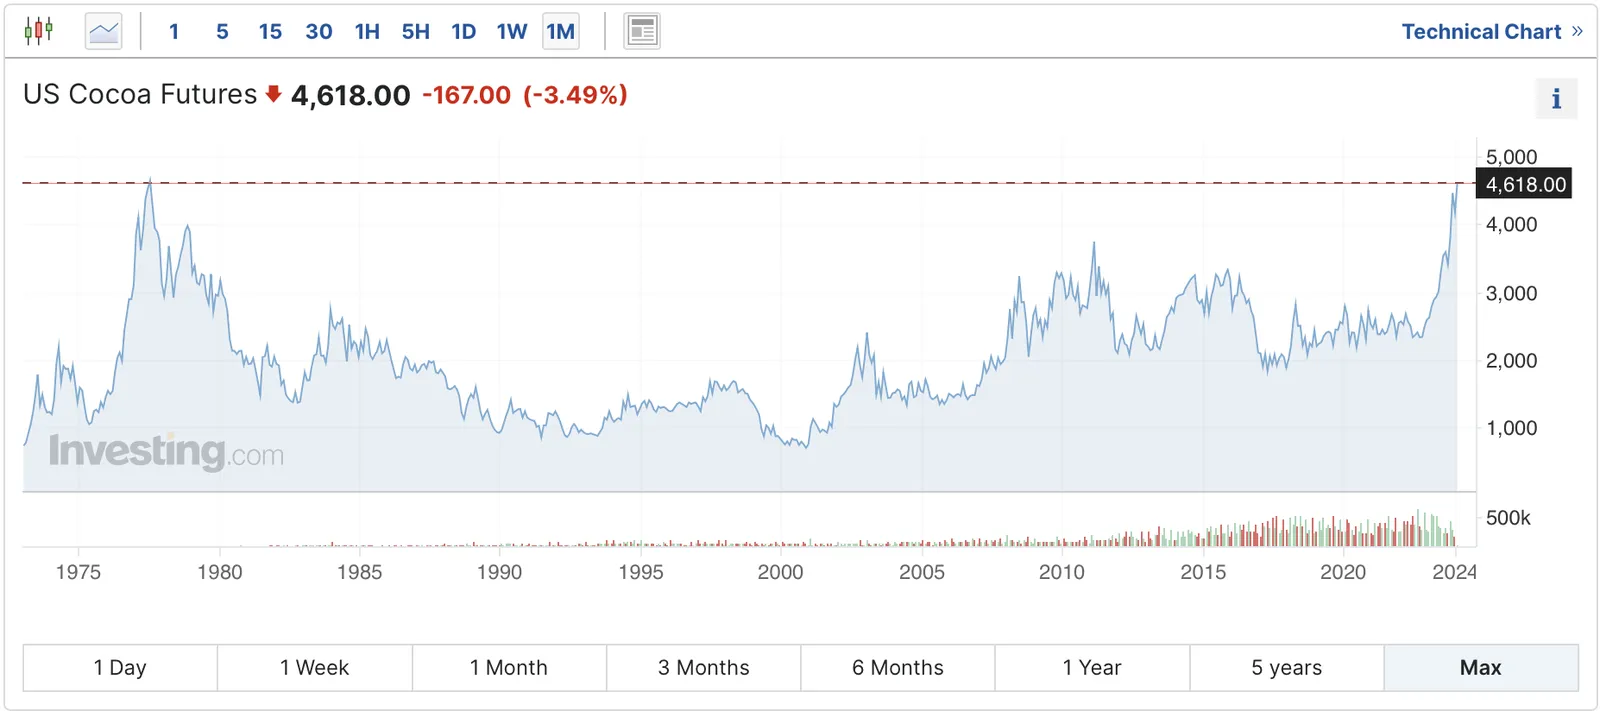Switch to candlestick chart type icon
The width and height of the screenshot is (1600, 711).
click(39, 31)
